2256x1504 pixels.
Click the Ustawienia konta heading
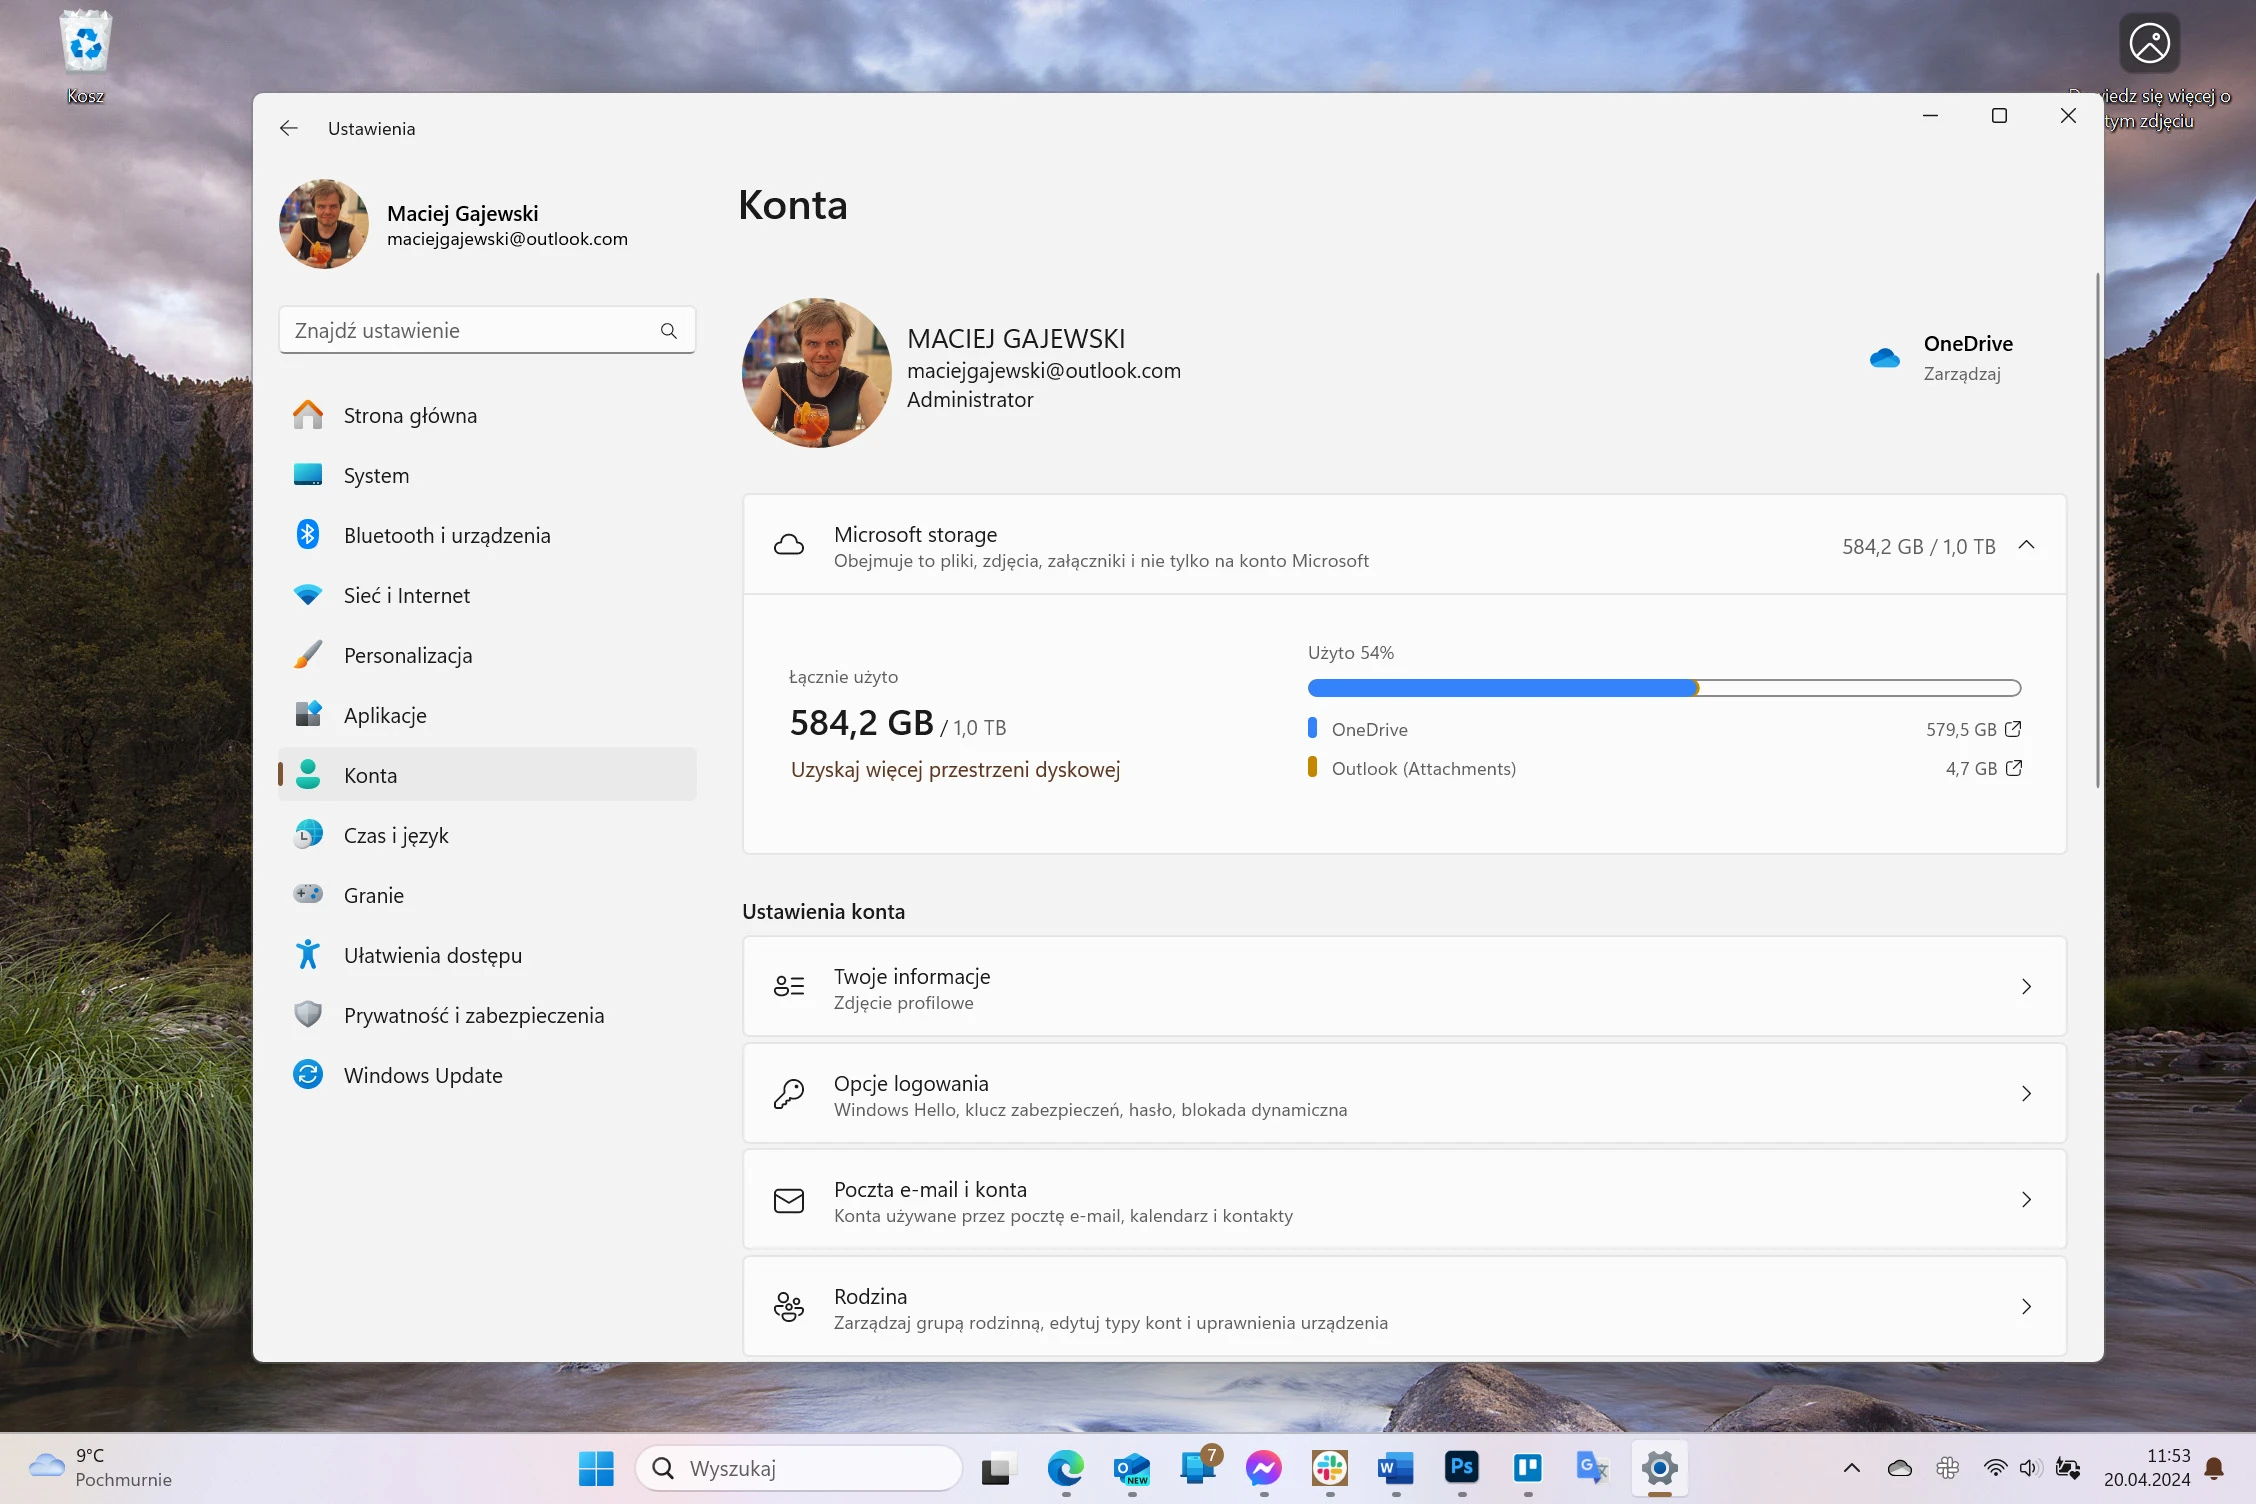823,912
